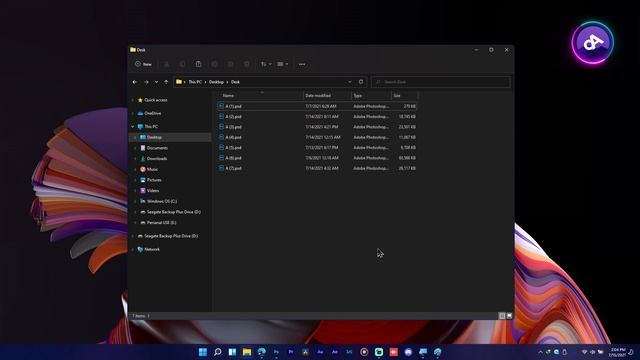The image size is (640, 360).
Task: Click File Explorer icon on the taskbar
Action: coord(247,352)
